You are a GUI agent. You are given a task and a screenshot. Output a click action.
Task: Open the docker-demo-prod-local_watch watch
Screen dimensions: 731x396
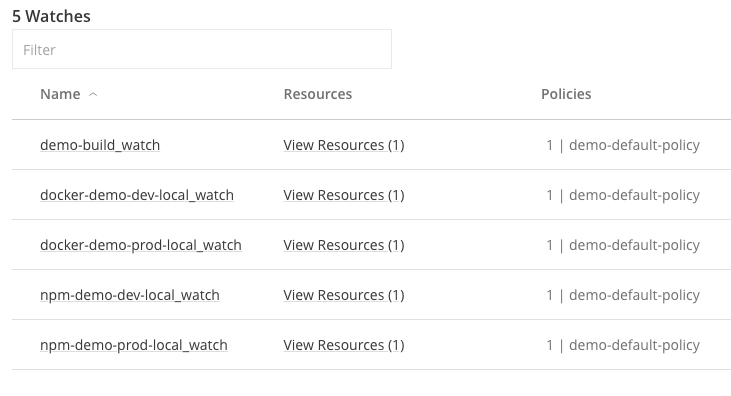point(141,245)
